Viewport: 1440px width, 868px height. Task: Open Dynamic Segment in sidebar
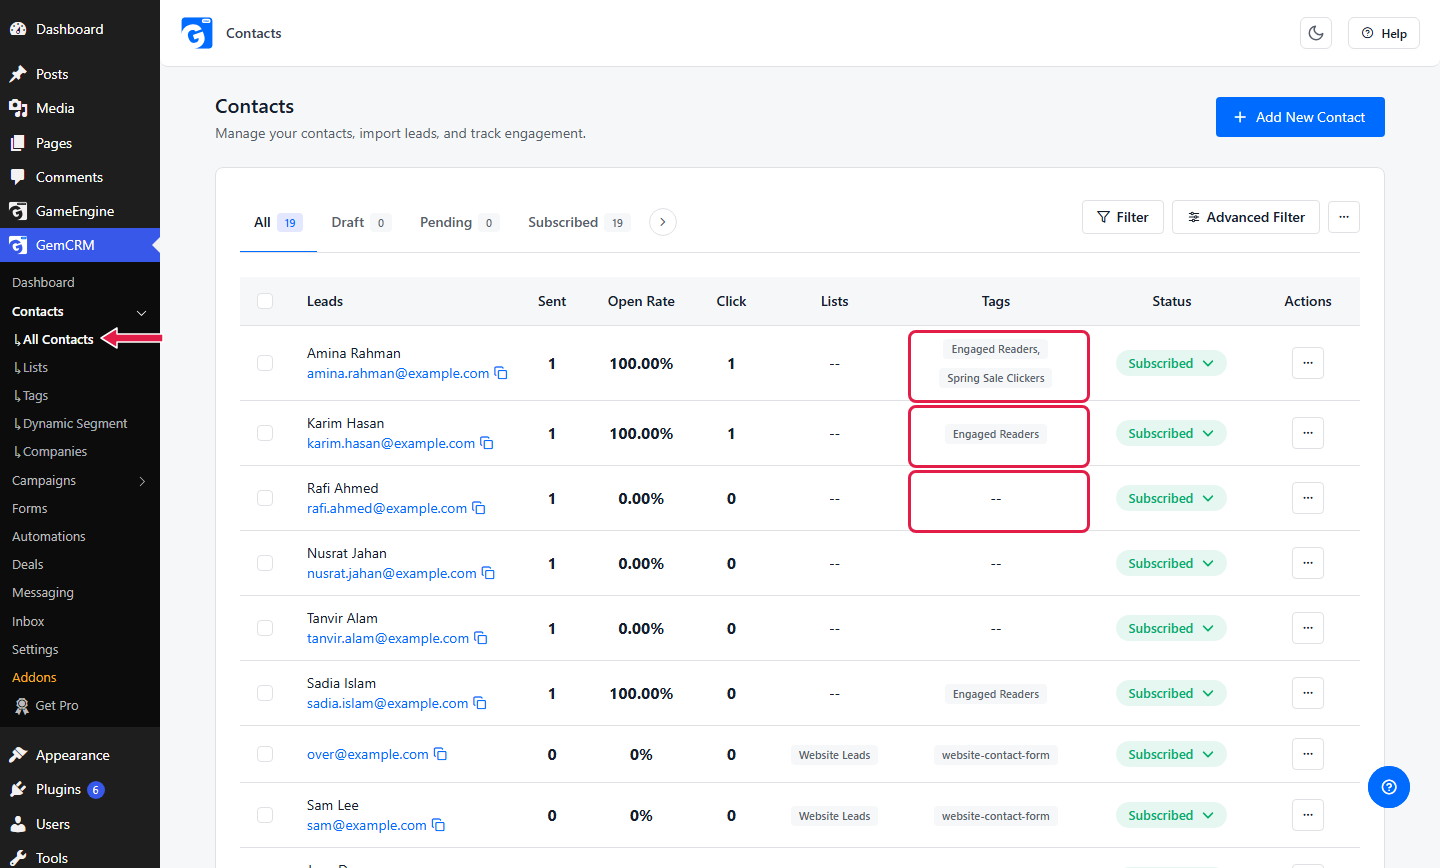75,424
